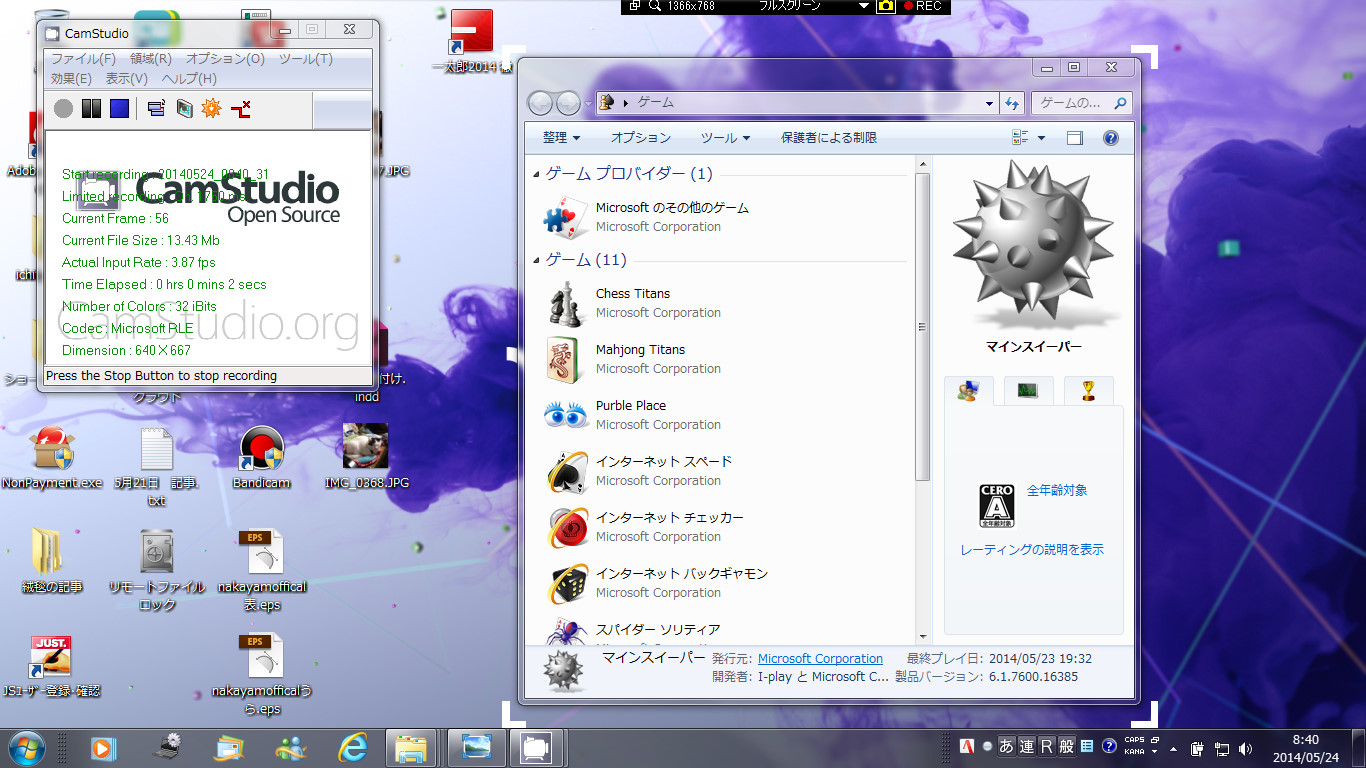Click the grey Record button in CamStudio
Screen dimensions: 1366x768
(63, 108)
